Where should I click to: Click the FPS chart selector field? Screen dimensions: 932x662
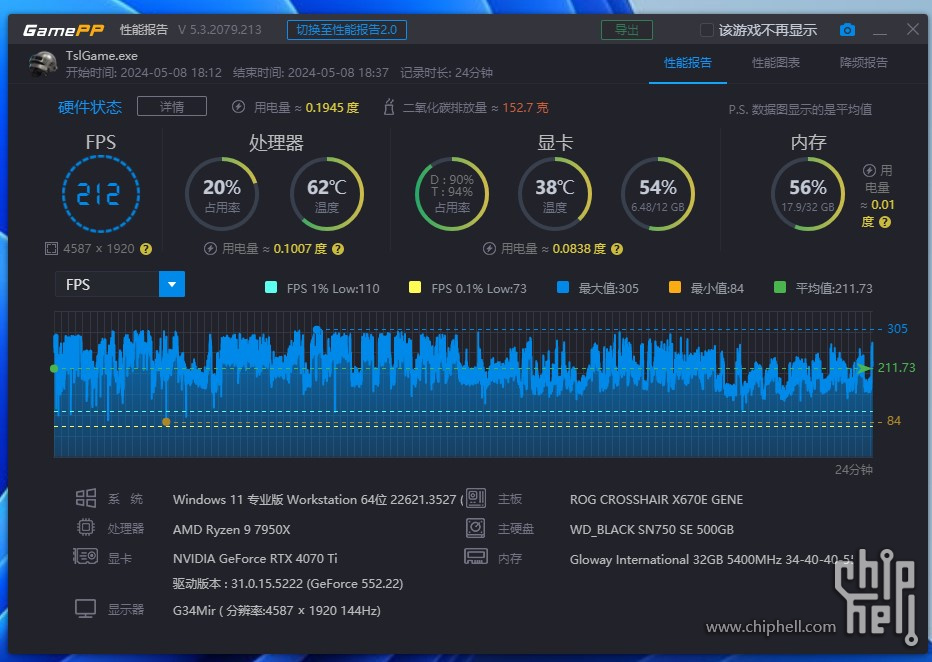pos(120,284)
